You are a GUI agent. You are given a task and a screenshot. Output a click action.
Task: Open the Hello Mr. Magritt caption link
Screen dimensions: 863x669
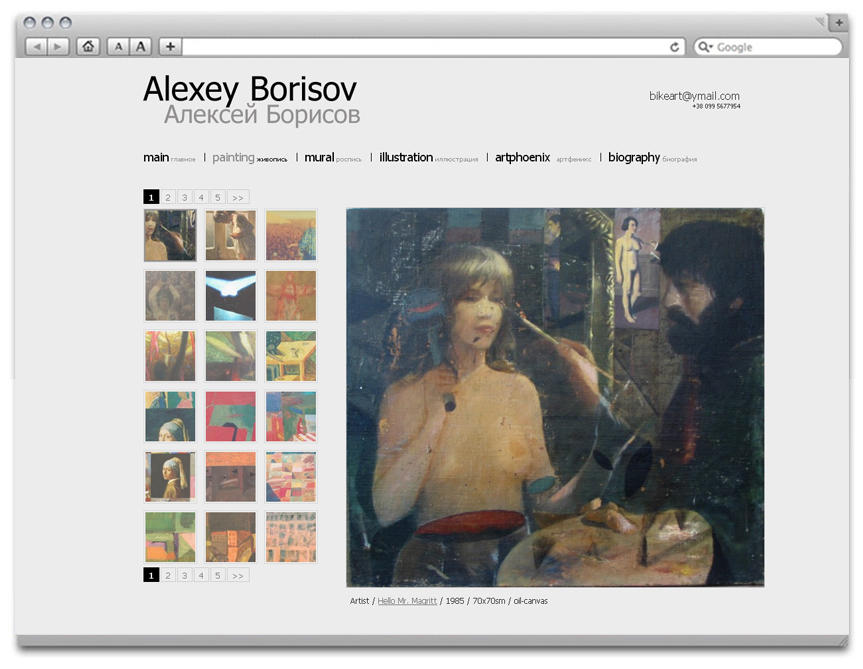tap(407, 601)
